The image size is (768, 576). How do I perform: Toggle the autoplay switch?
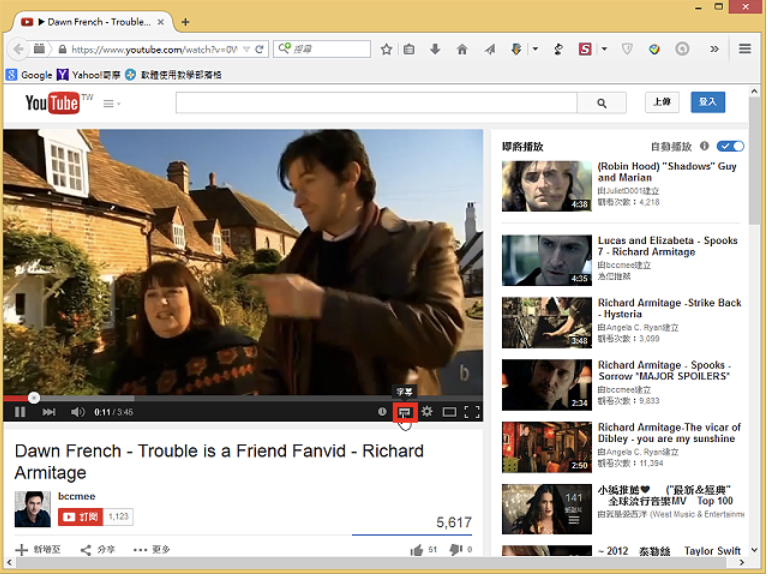[x=730, y=146]
